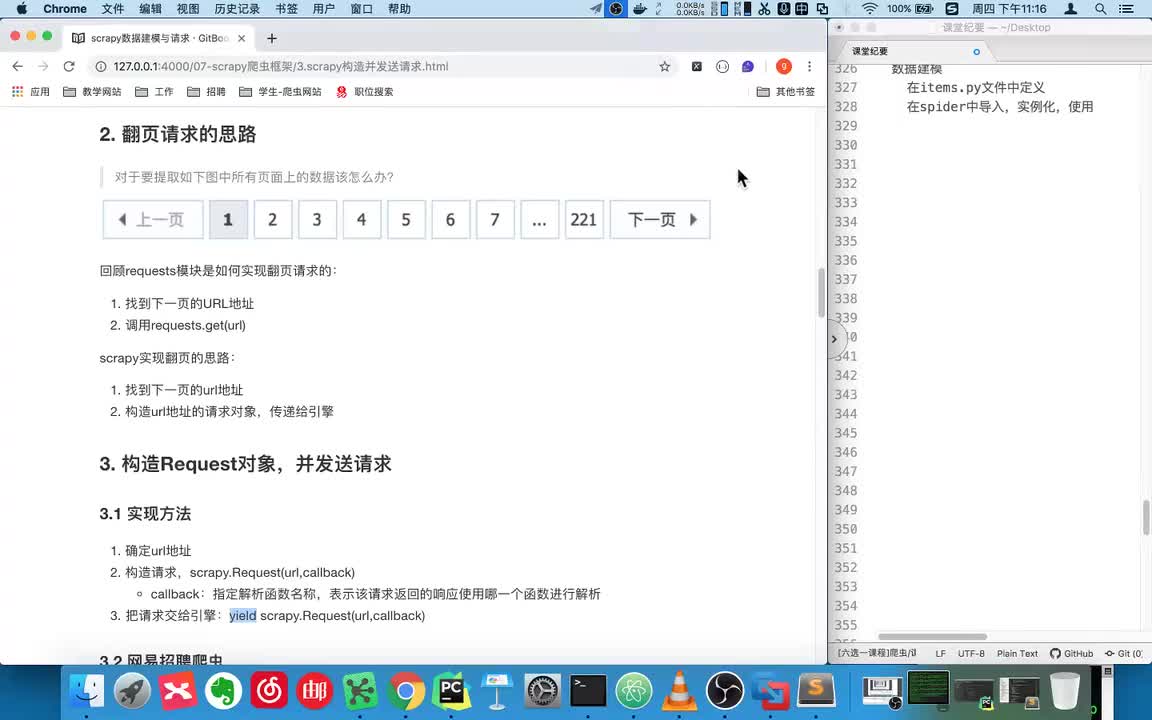The width and height of the screenshot is (1152, 720).
Task: Open PyCharm from the Dock
Action: (451, 691)
